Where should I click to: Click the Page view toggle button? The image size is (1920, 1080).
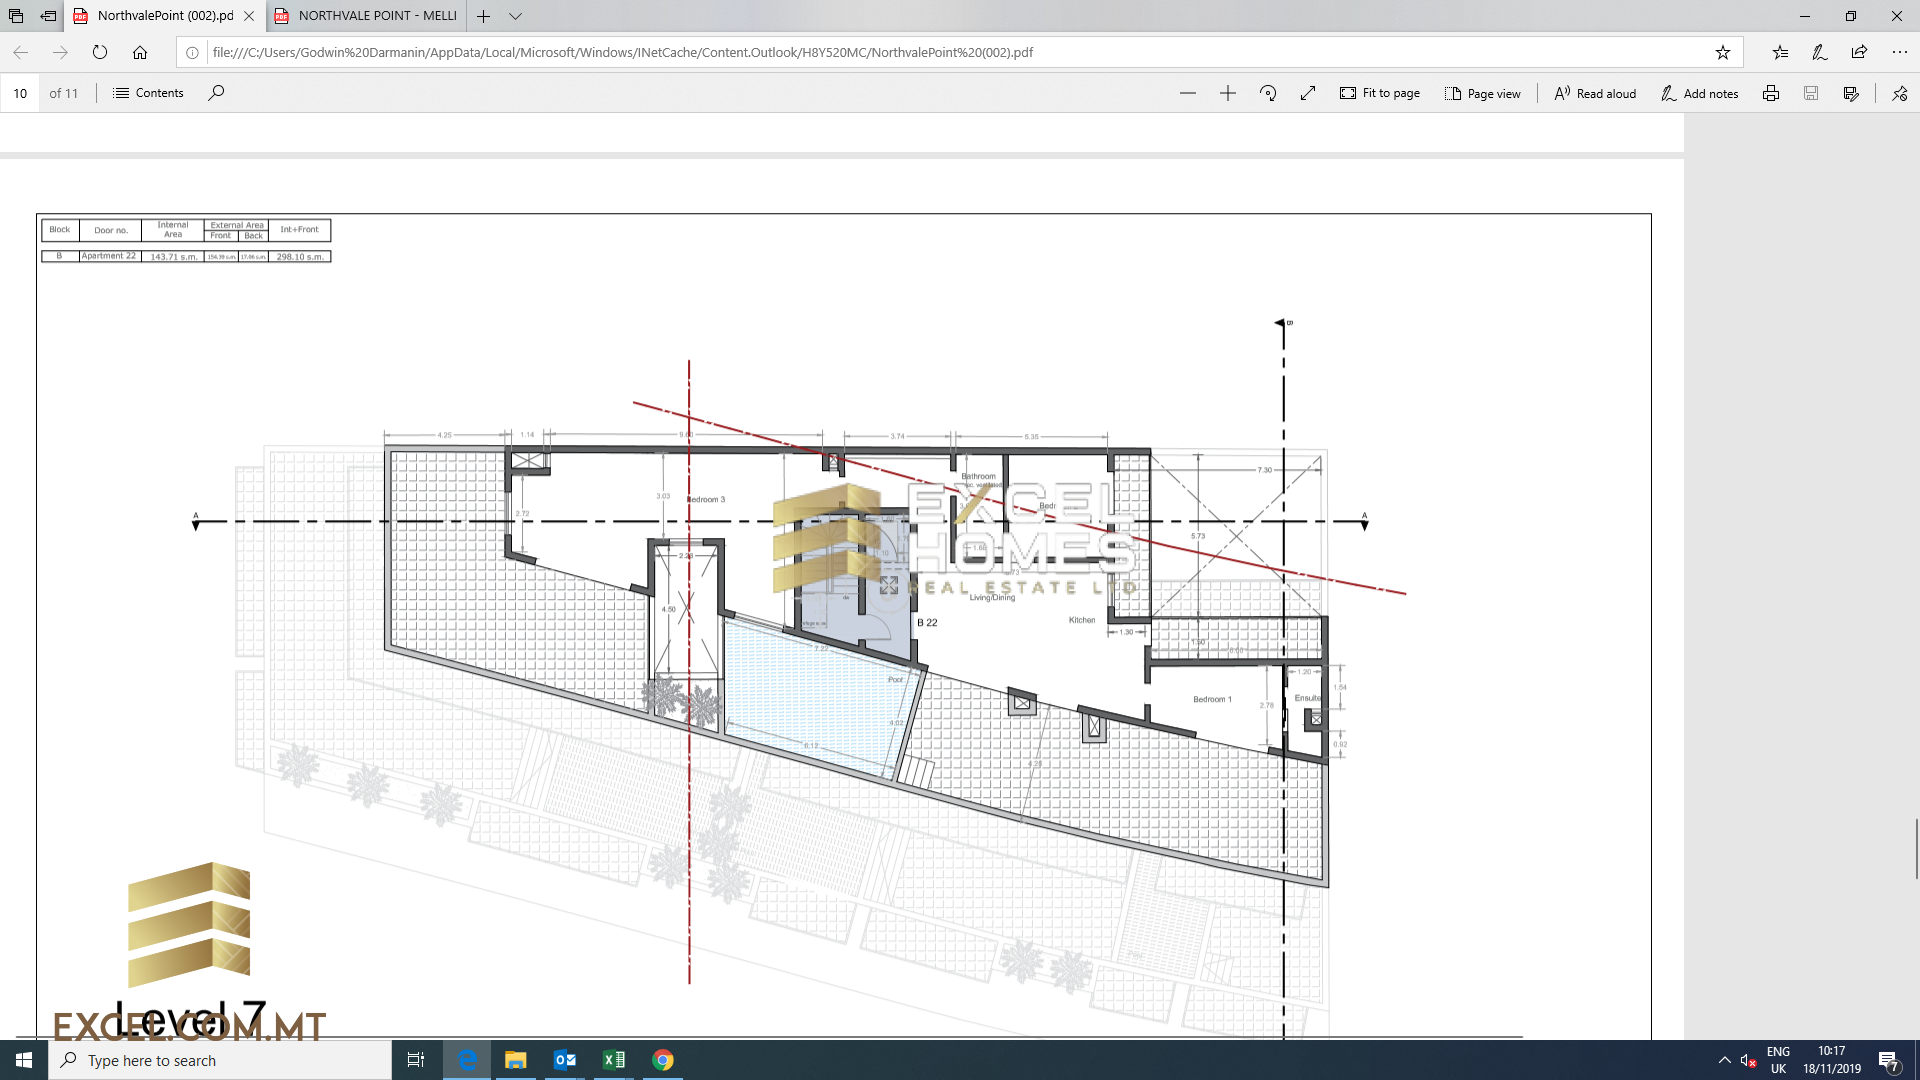tap(1484, 92)
